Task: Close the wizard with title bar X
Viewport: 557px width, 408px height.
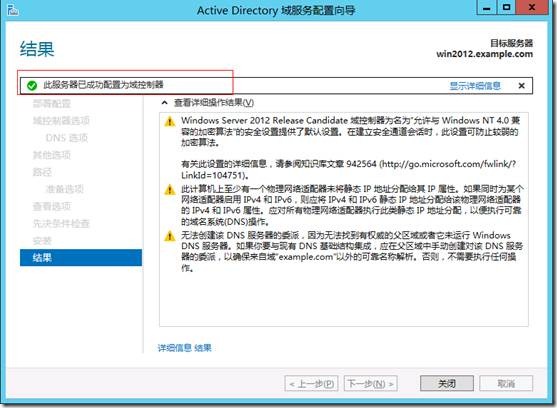Action: (532, 8)
